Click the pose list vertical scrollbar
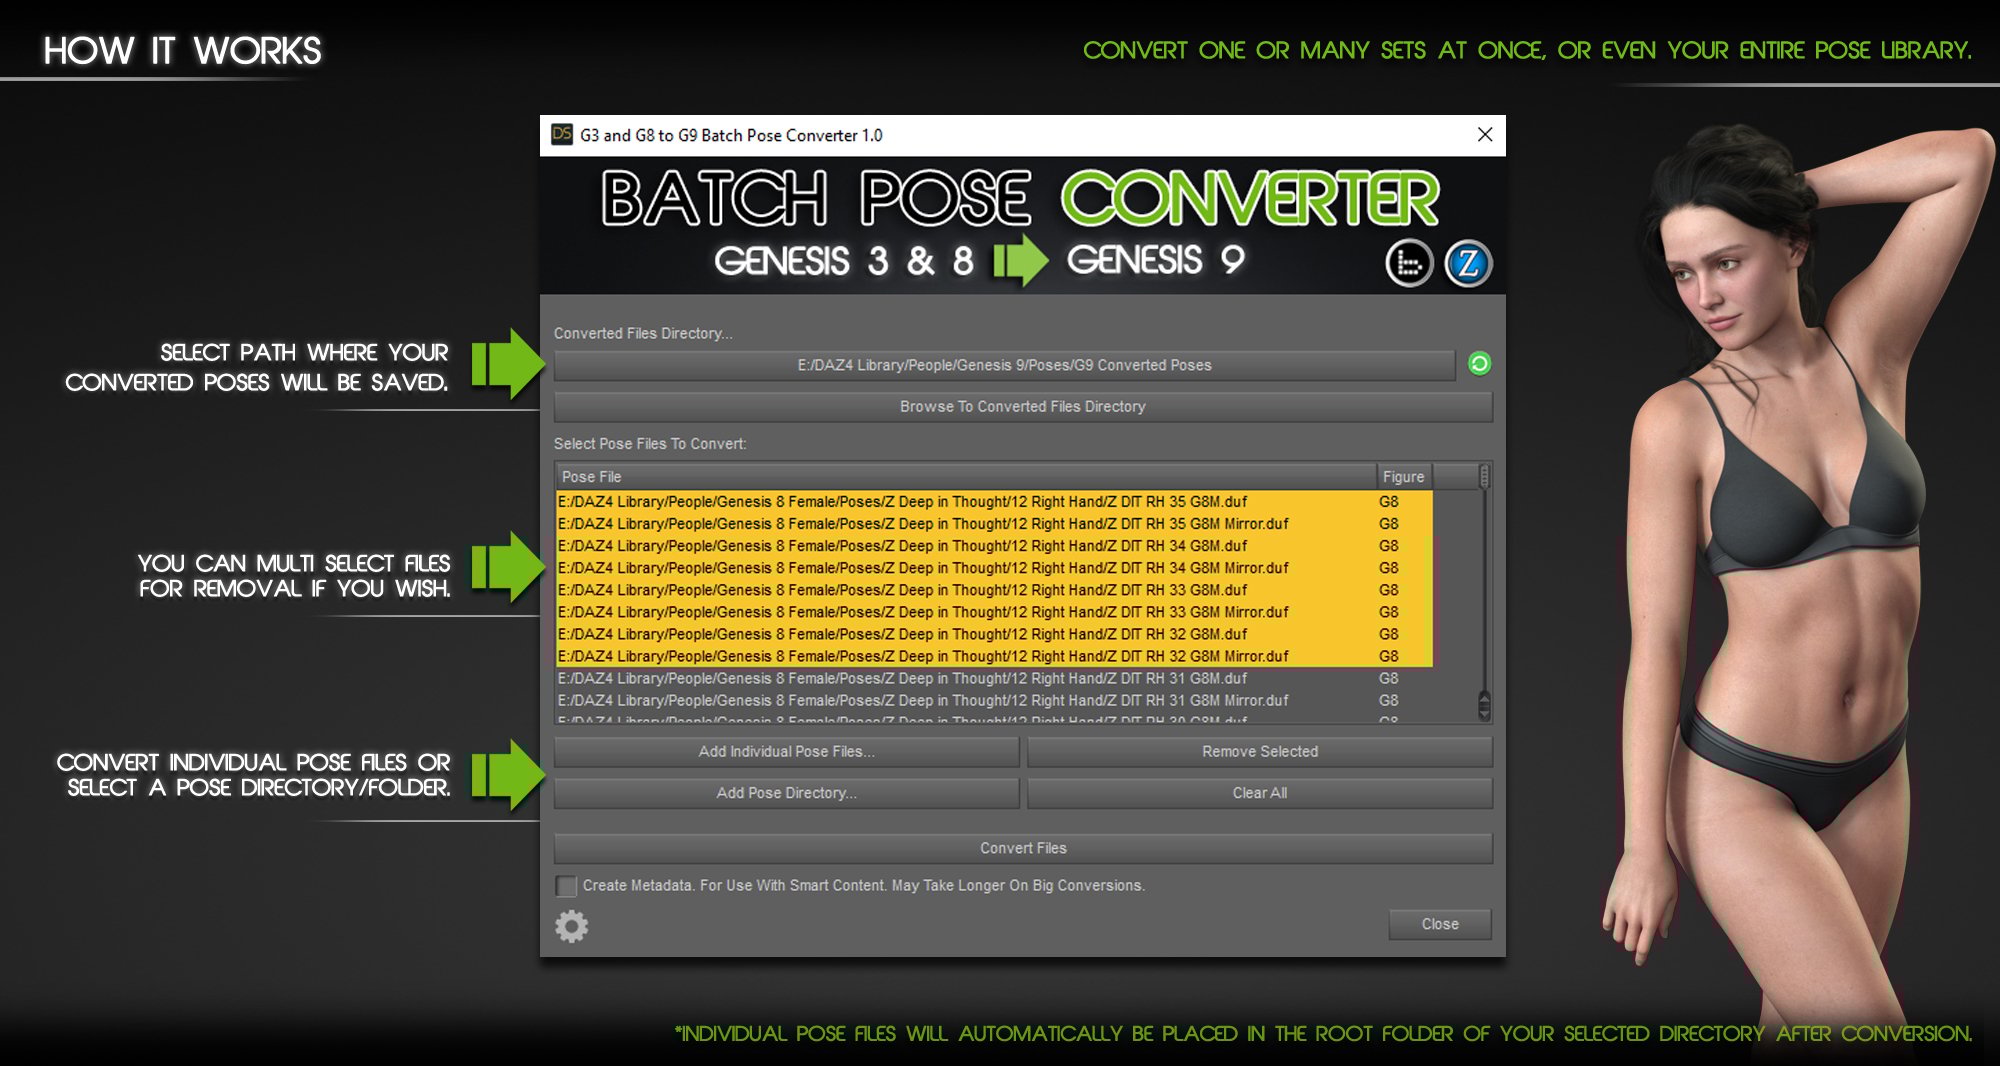 [1484, 591]
